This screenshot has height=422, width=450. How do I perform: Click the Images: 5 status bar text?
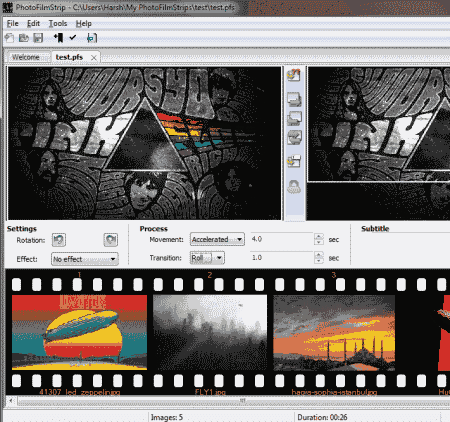(167, 417)
